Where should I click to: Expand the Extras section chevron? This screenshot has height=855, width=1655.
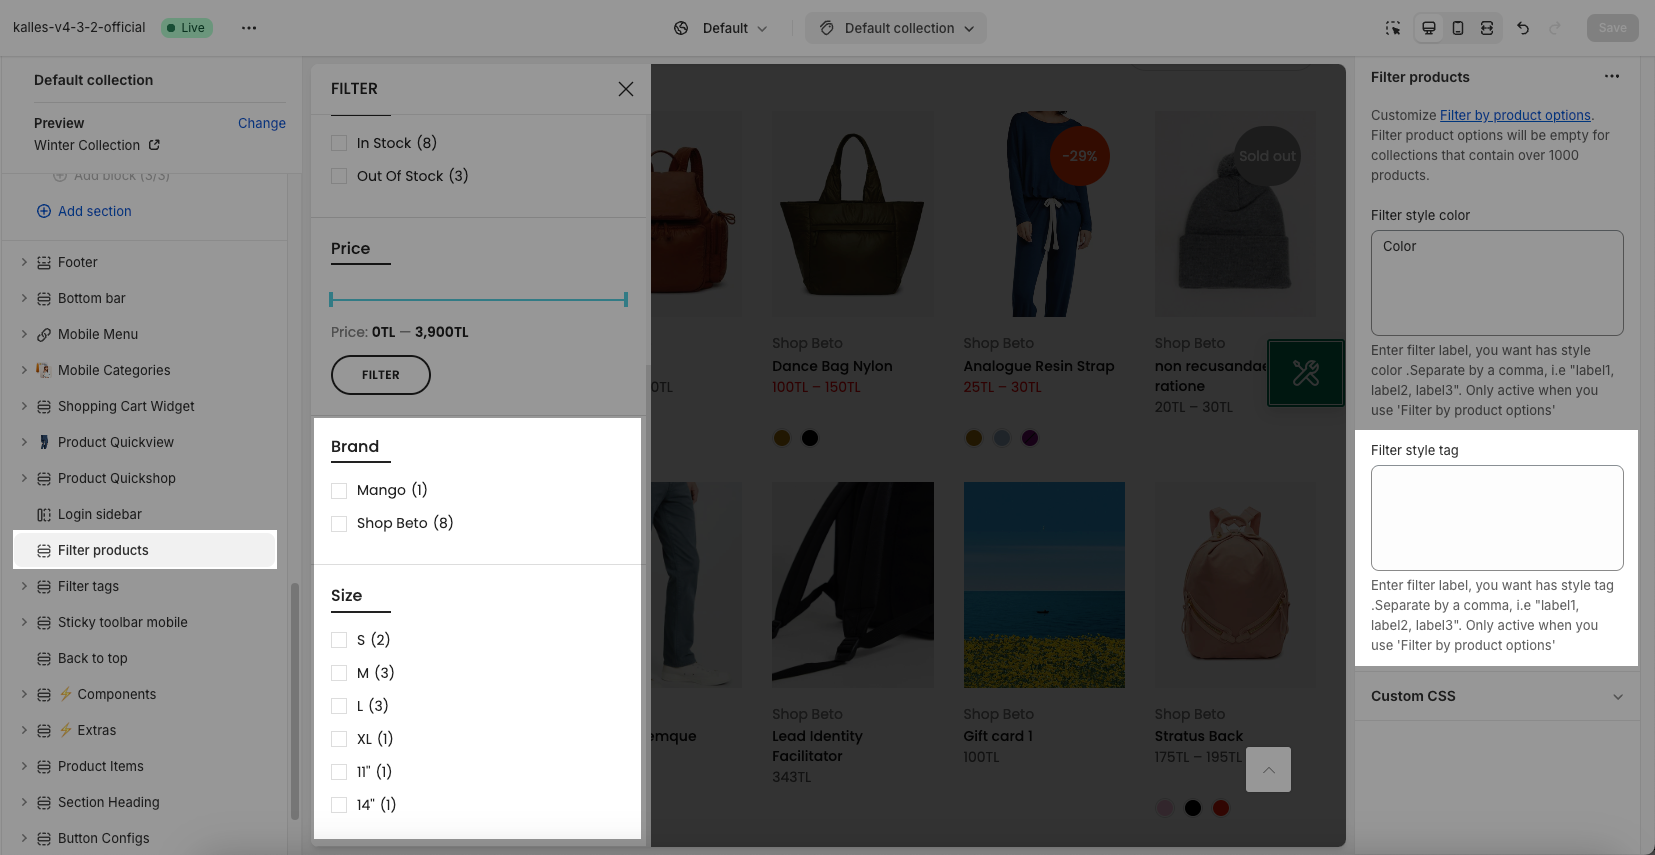pyautogui.click(x=24, y=730)
